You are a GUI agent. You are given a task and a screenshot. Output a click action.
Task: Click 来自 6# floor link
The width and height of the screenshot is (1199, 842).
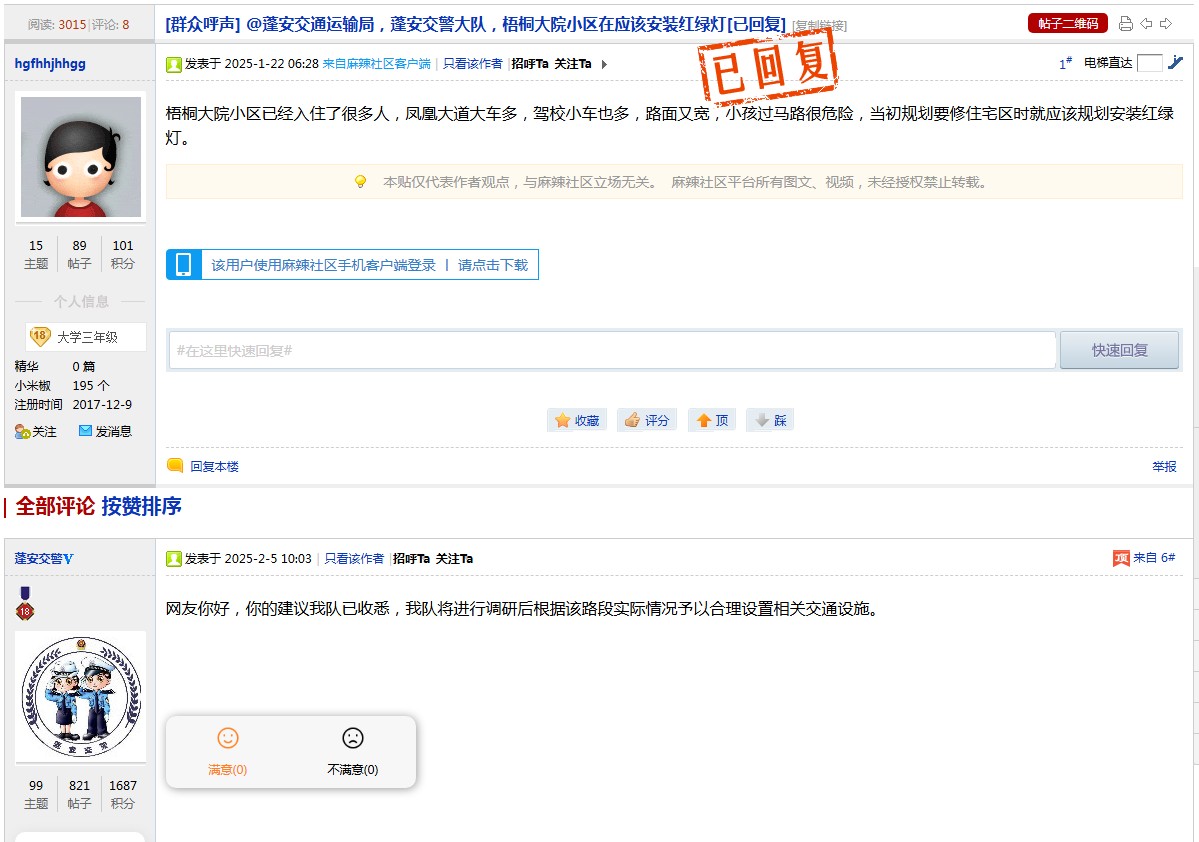pos(1154,558)
